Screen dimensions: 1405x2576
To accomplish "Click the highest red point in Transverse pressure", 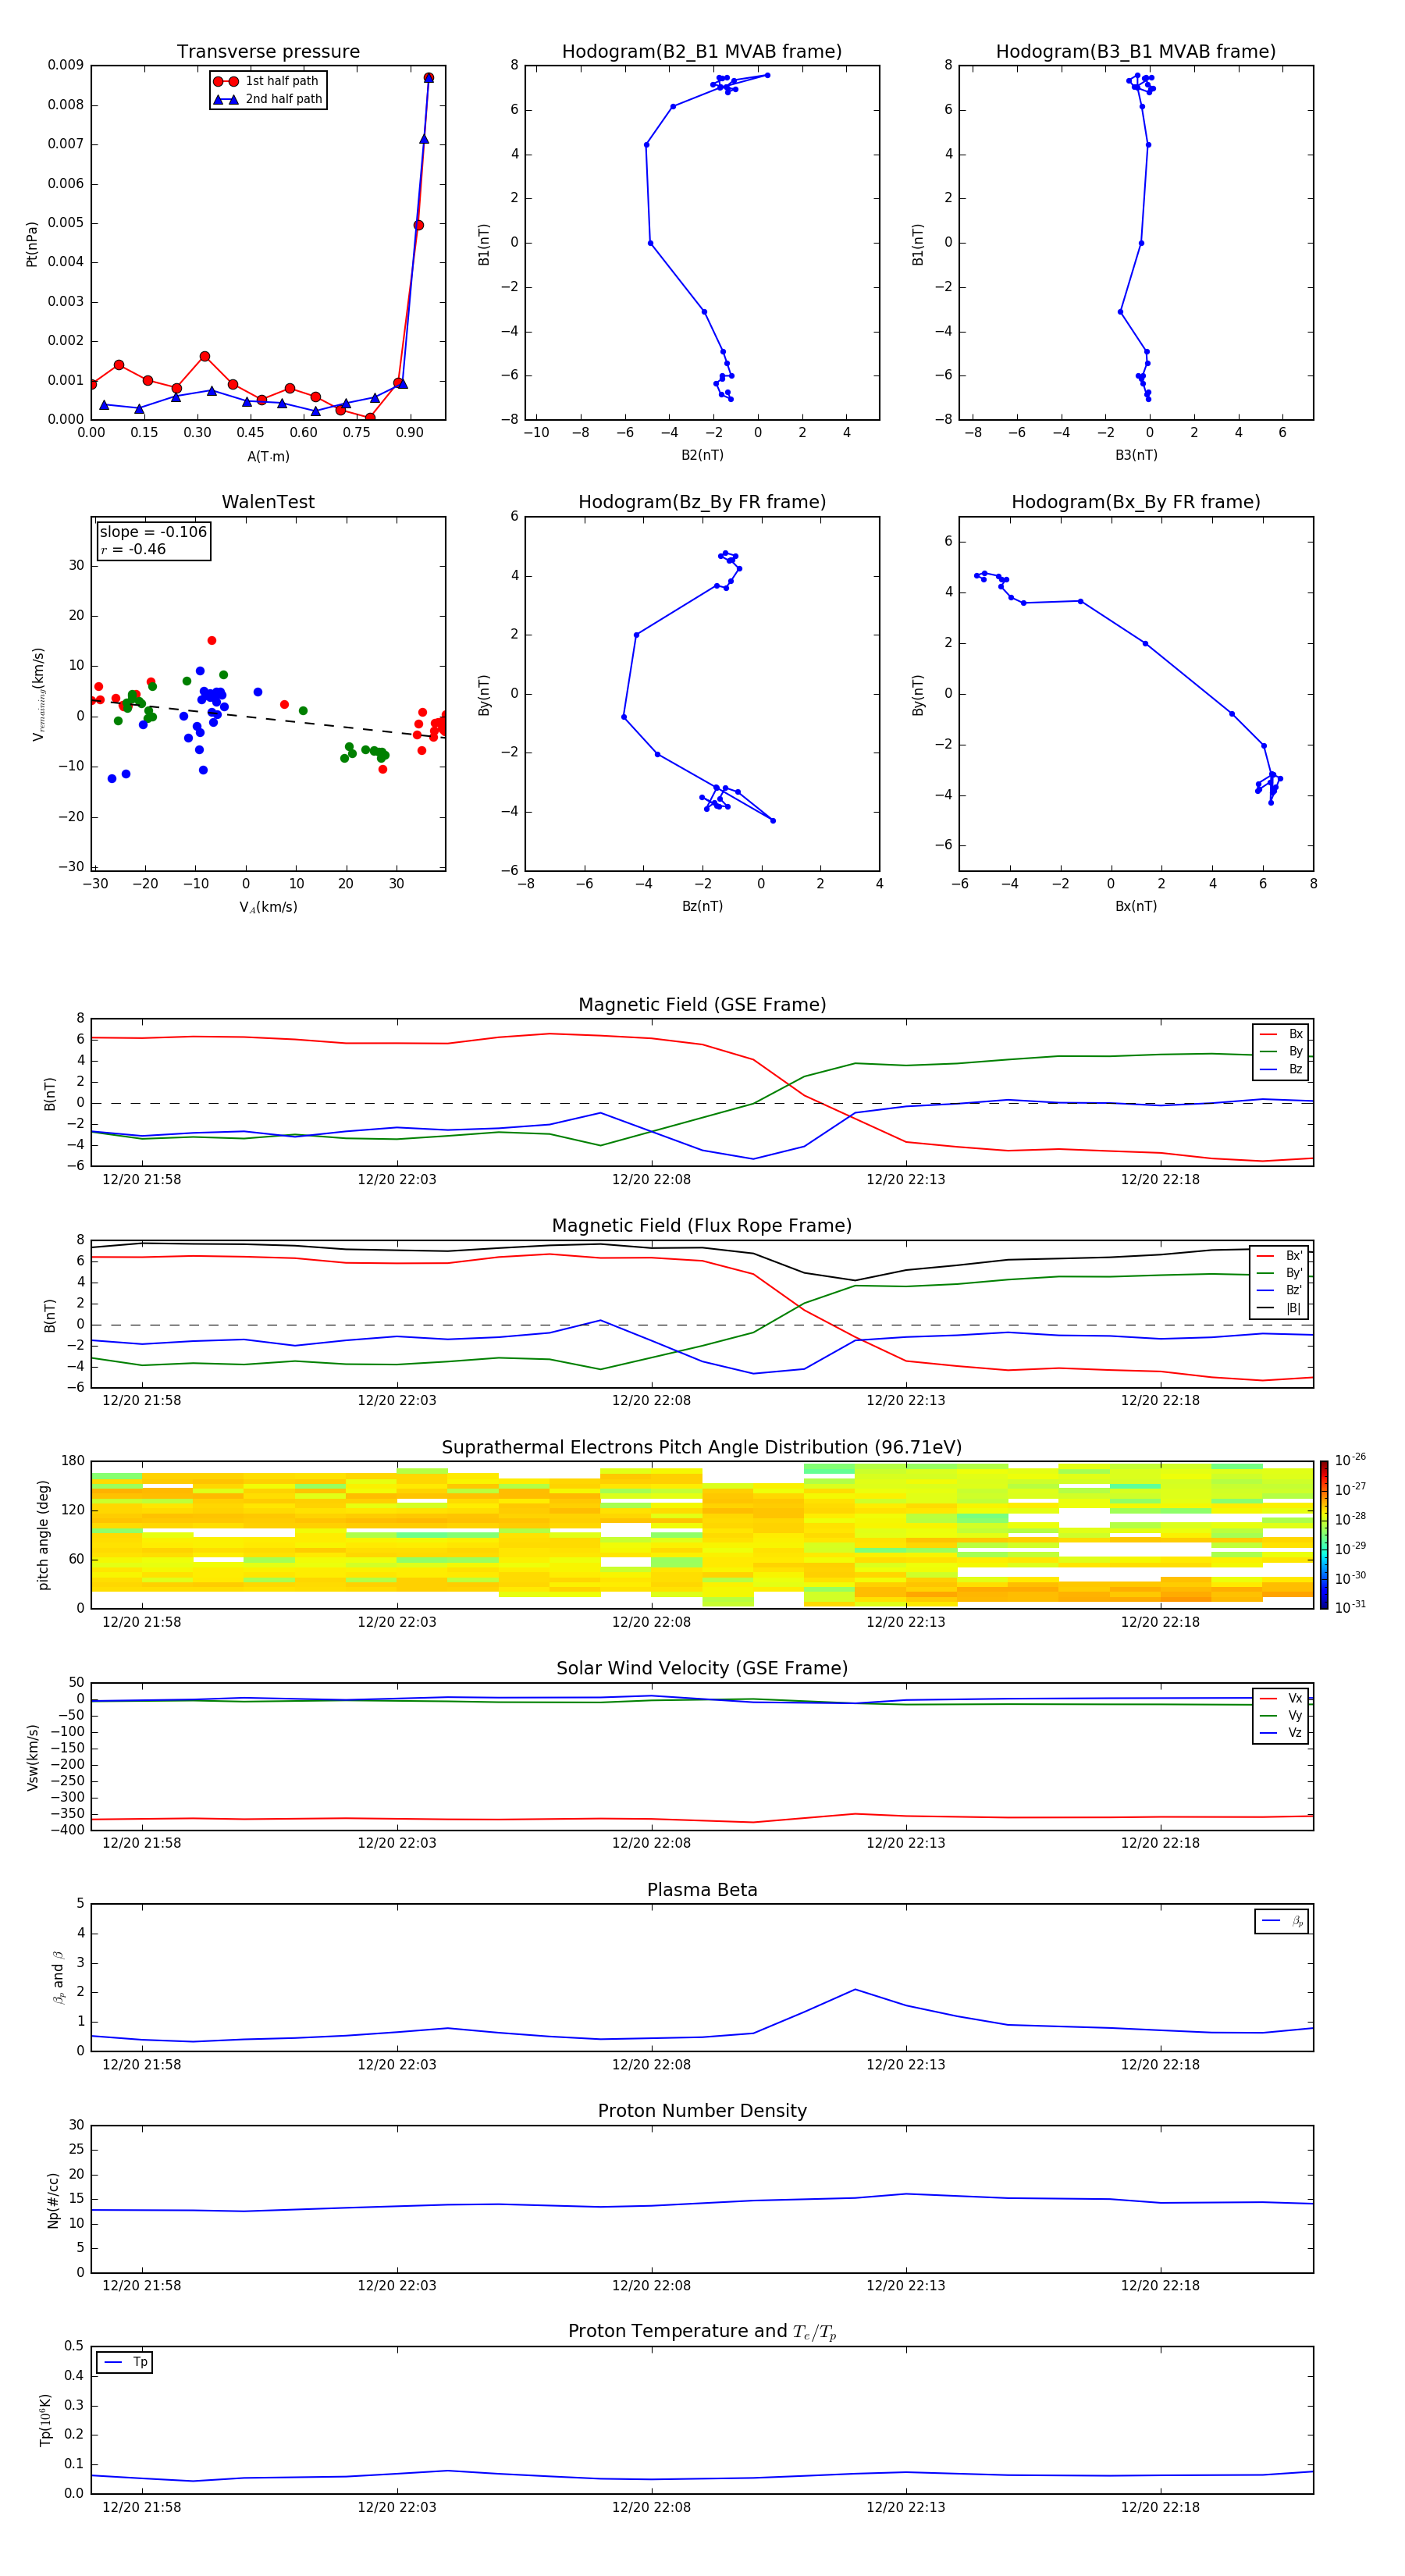I will pos(428,78).
